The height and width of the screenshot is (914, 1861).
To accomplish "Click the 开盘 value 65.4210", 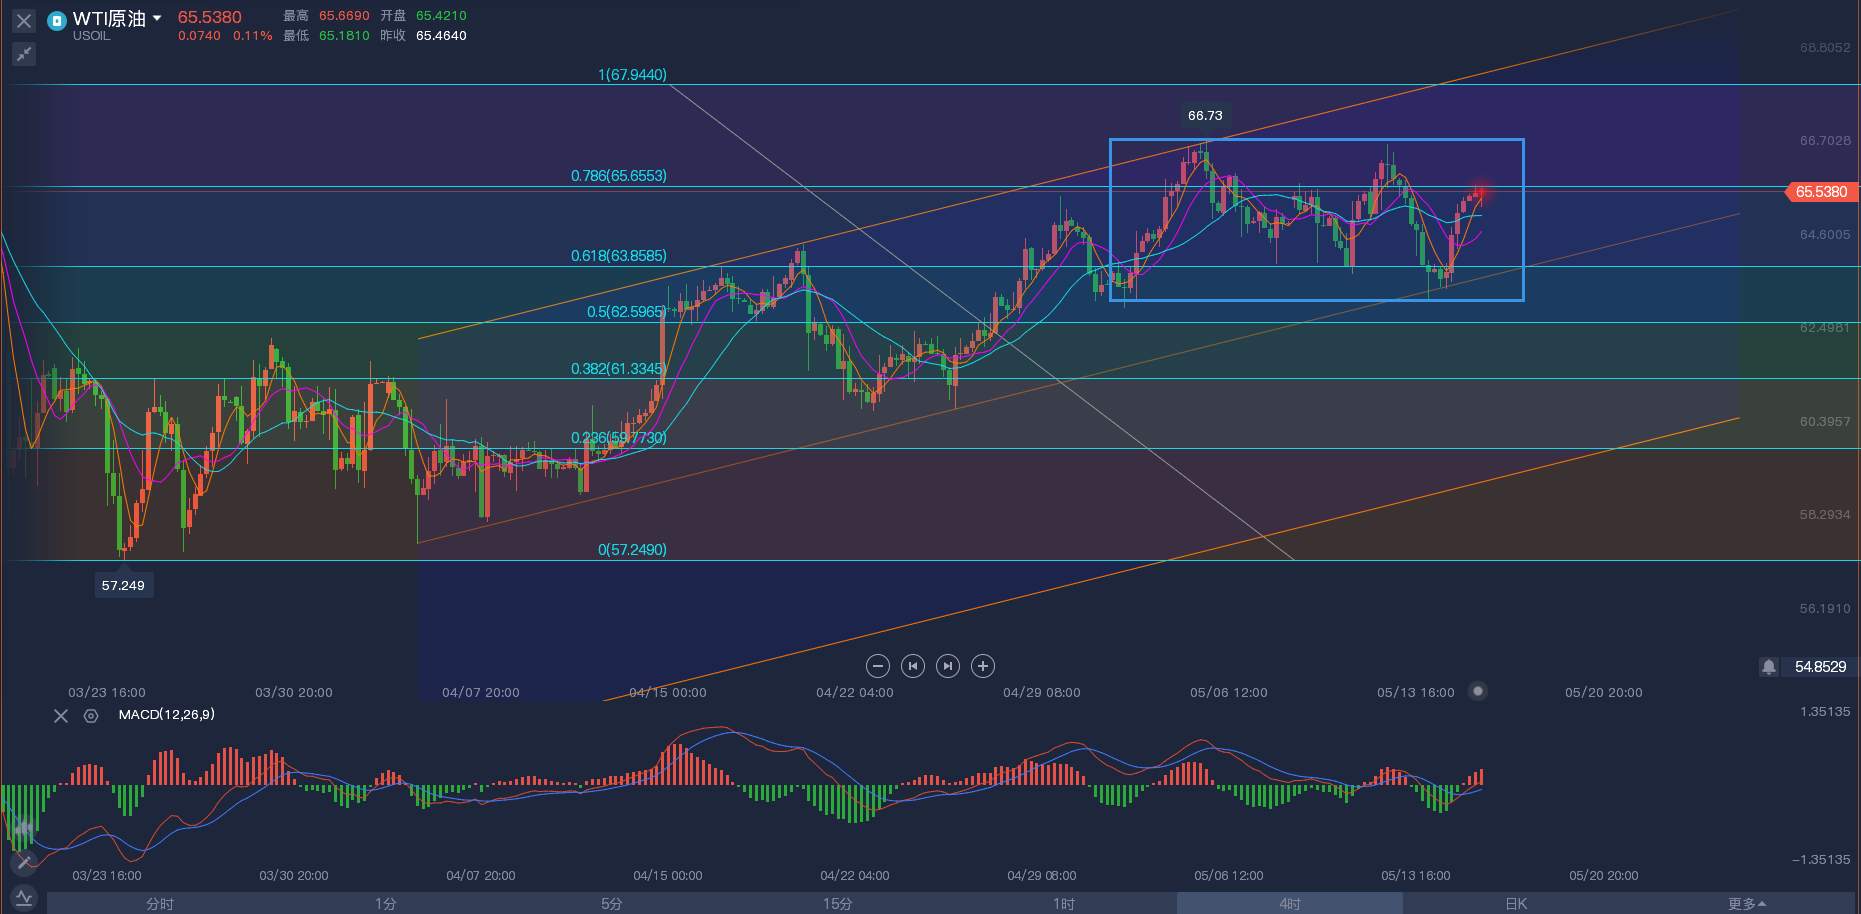I will tap(441, 16).
